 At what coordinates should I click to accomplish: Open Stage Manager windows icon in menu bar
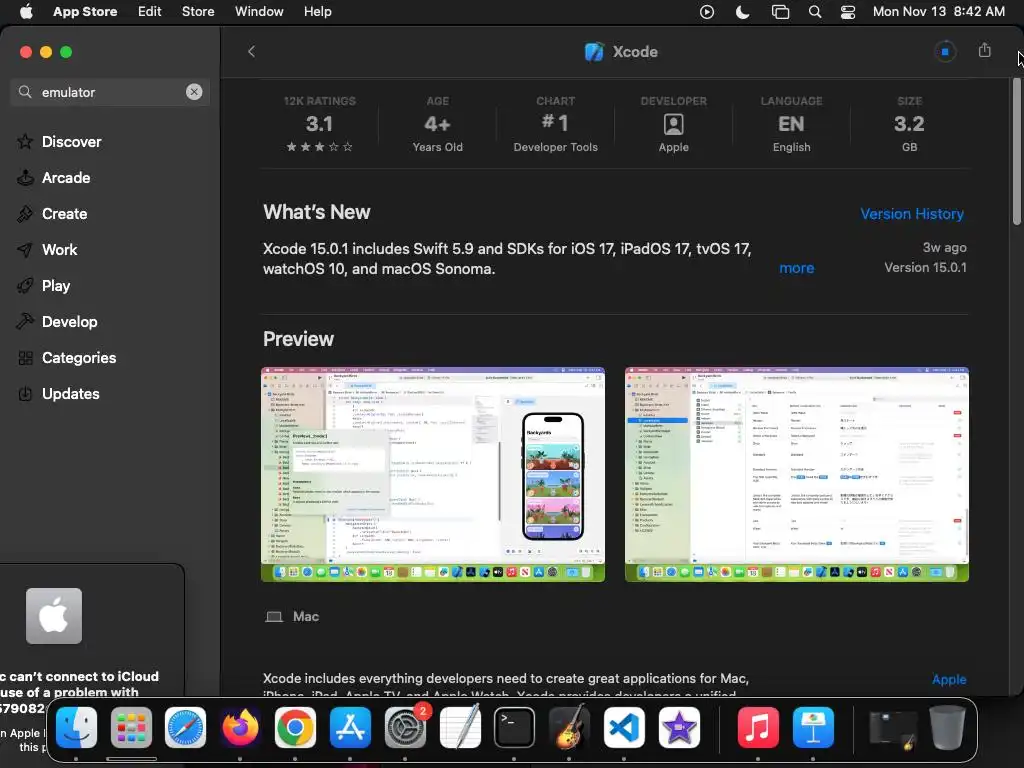click(x=780, y=12)
